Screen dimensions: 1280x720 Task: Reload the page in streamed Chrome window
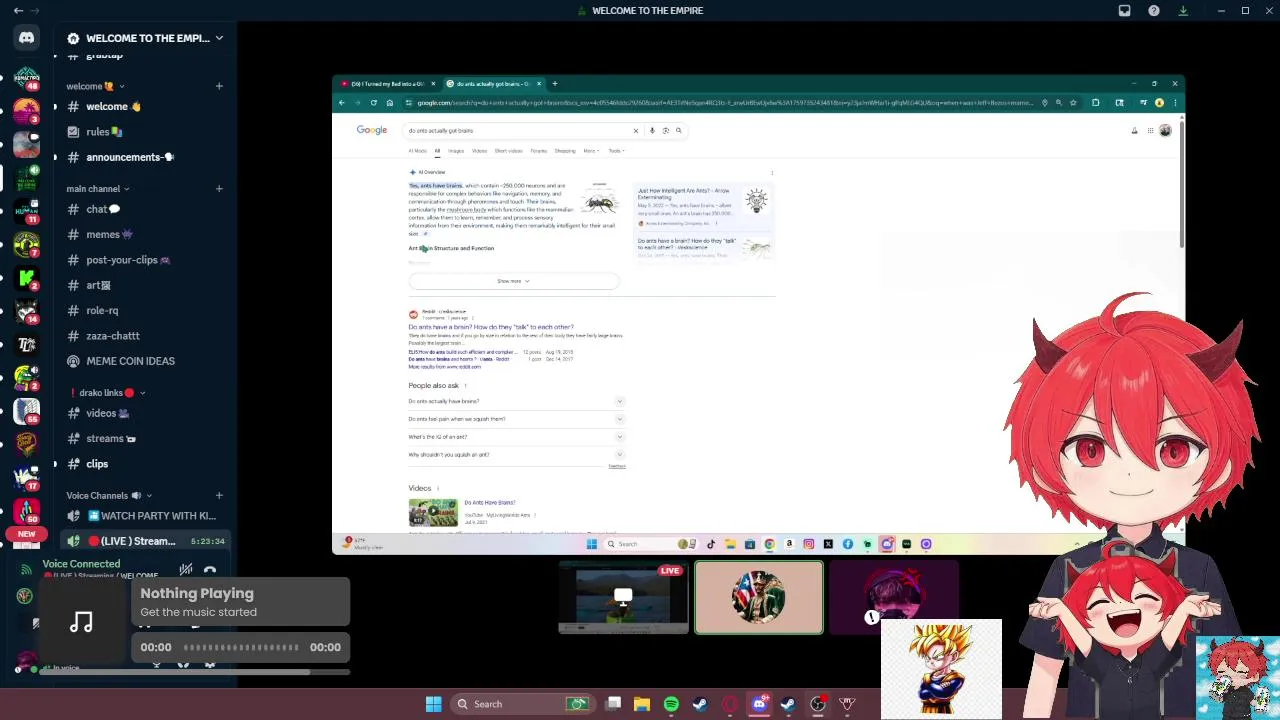coord(374,102)
